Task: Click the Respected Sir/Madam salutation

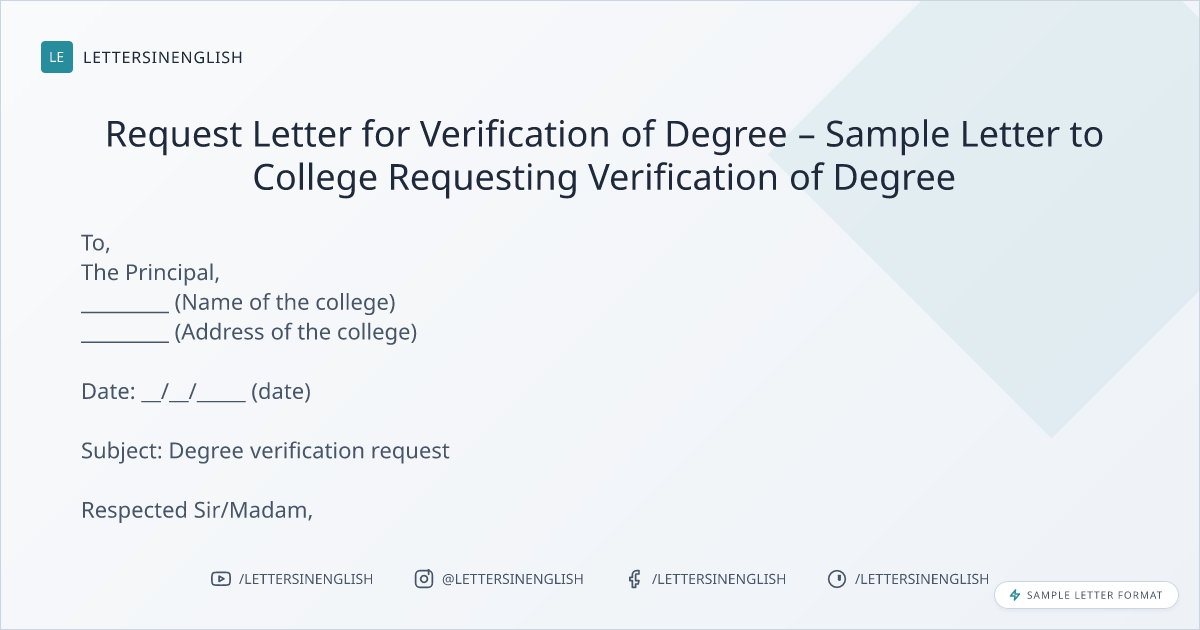Action: point(197,510)
